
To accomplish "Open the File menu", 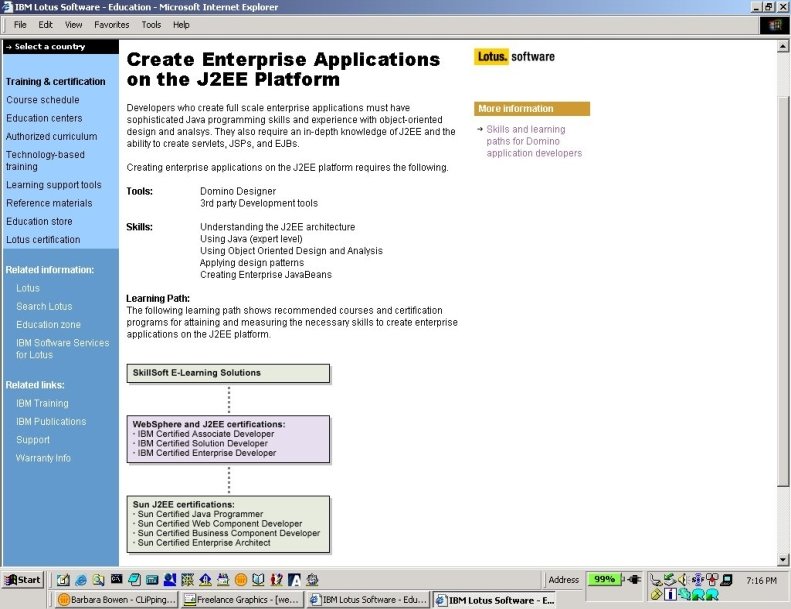I will pyautogui.click(x=20, y=25).
